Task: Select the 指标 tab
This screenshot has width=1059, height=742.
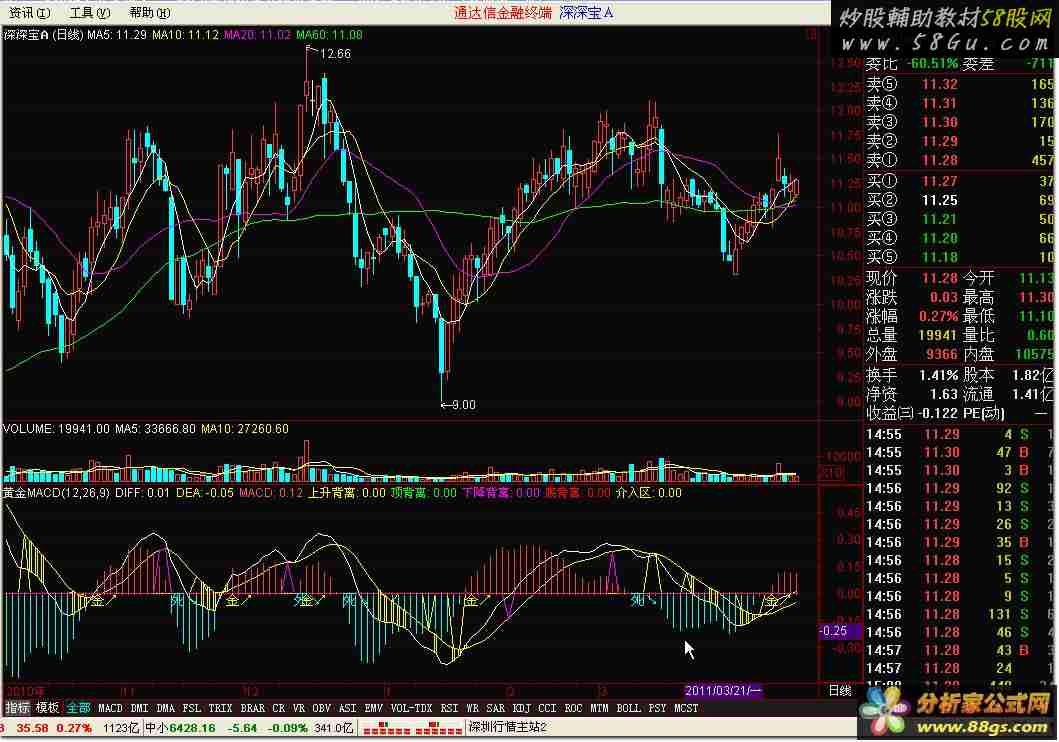Action: (x=18, y=708)
